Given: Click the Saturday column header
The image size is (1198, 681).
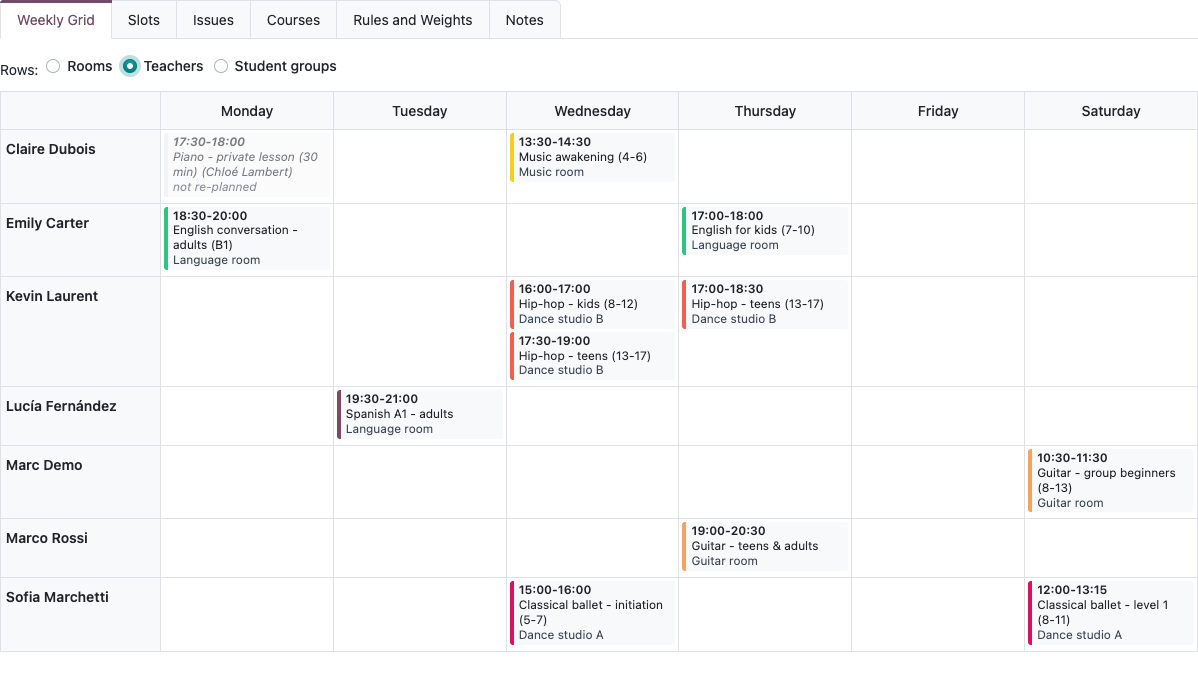Looking at the screenshot, I should point(1111,112).
